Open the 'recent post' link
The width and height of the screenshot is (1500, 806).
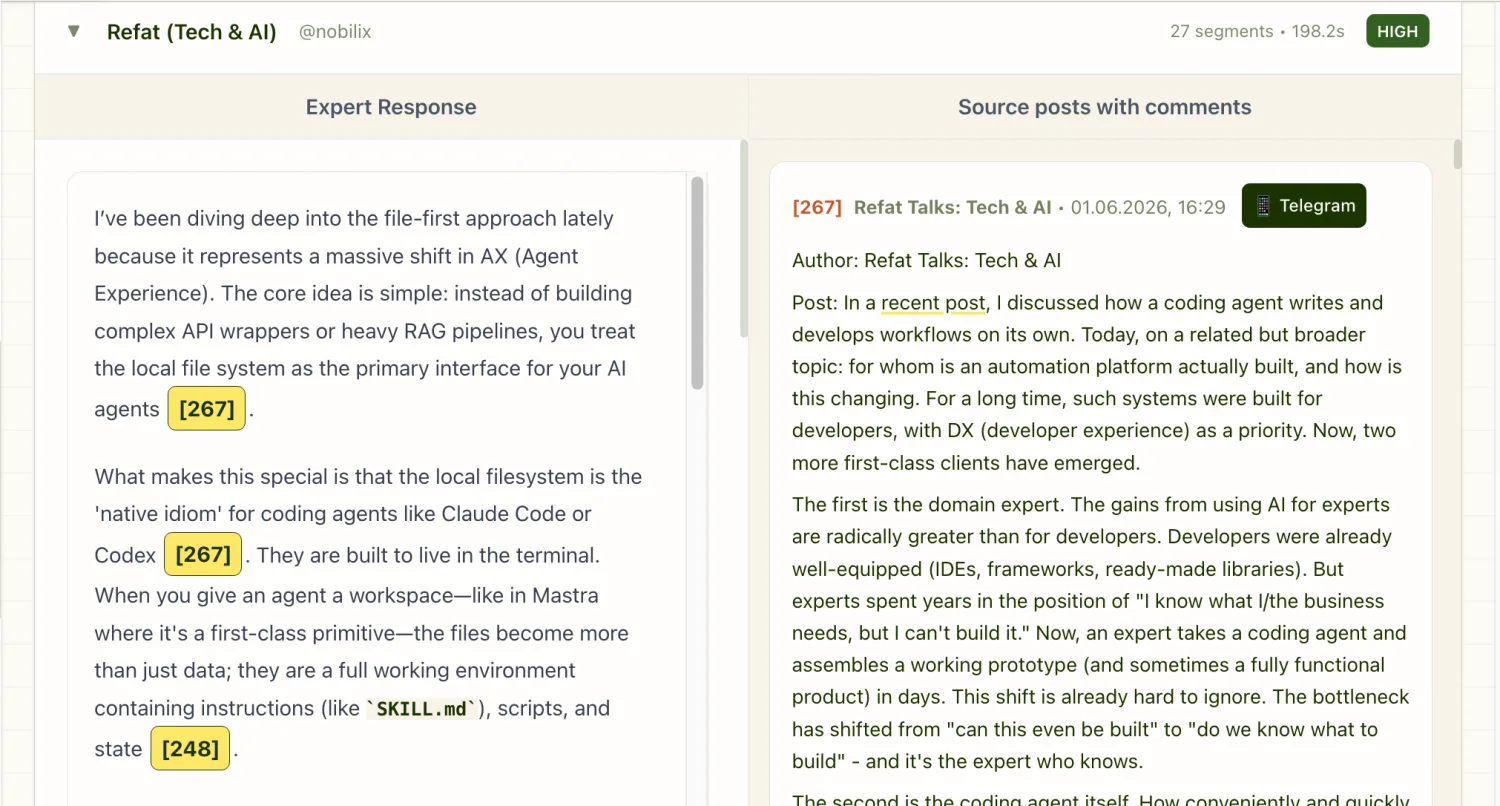(x=933, y=303)
